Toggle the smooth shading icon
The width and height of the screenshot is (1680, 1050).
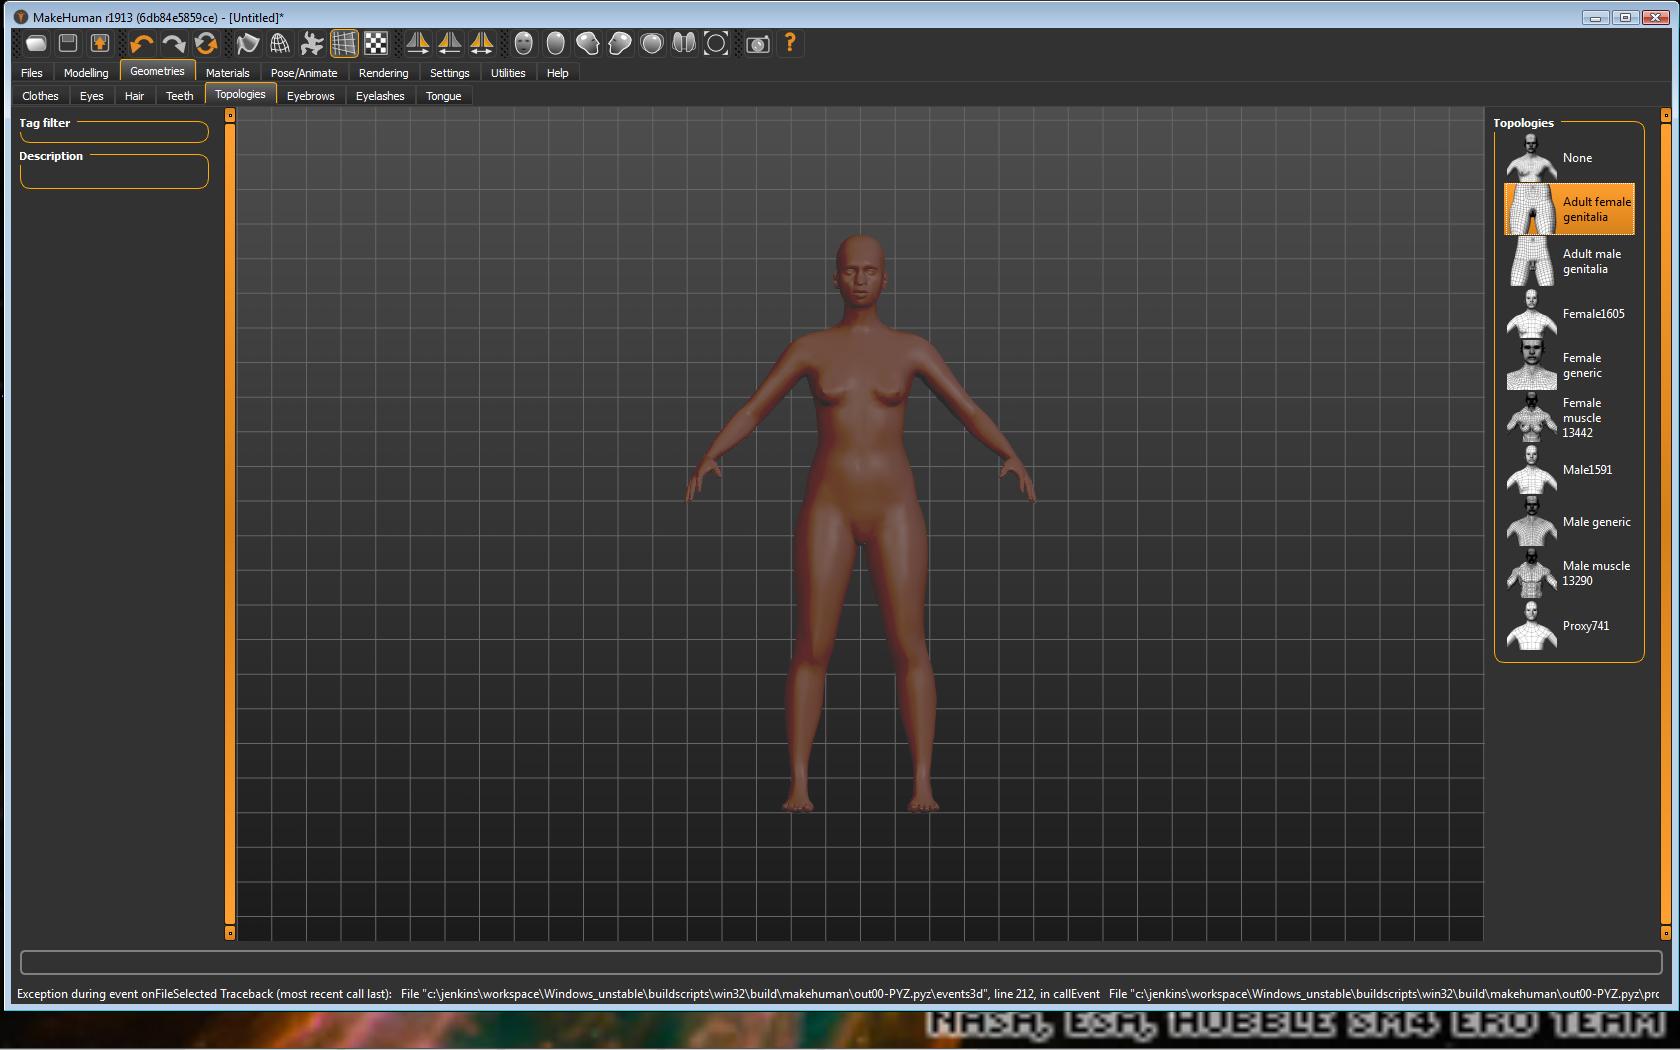(248, 43)
